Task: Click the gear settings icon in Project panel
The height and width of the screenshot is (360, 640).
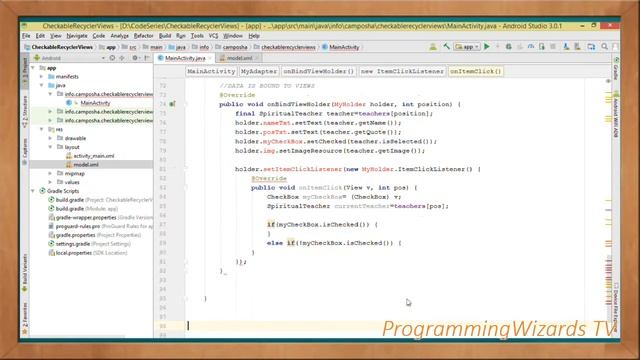Action: 135,58
